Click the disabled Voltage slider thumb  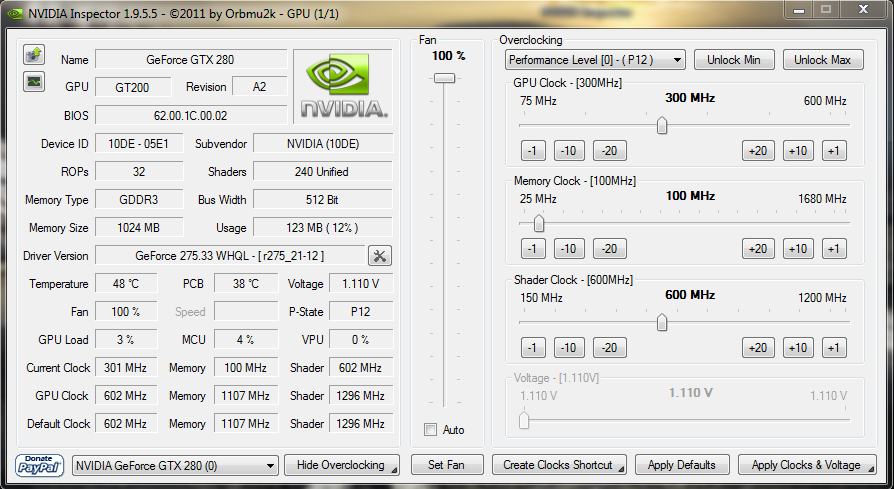tap(524, 421)
